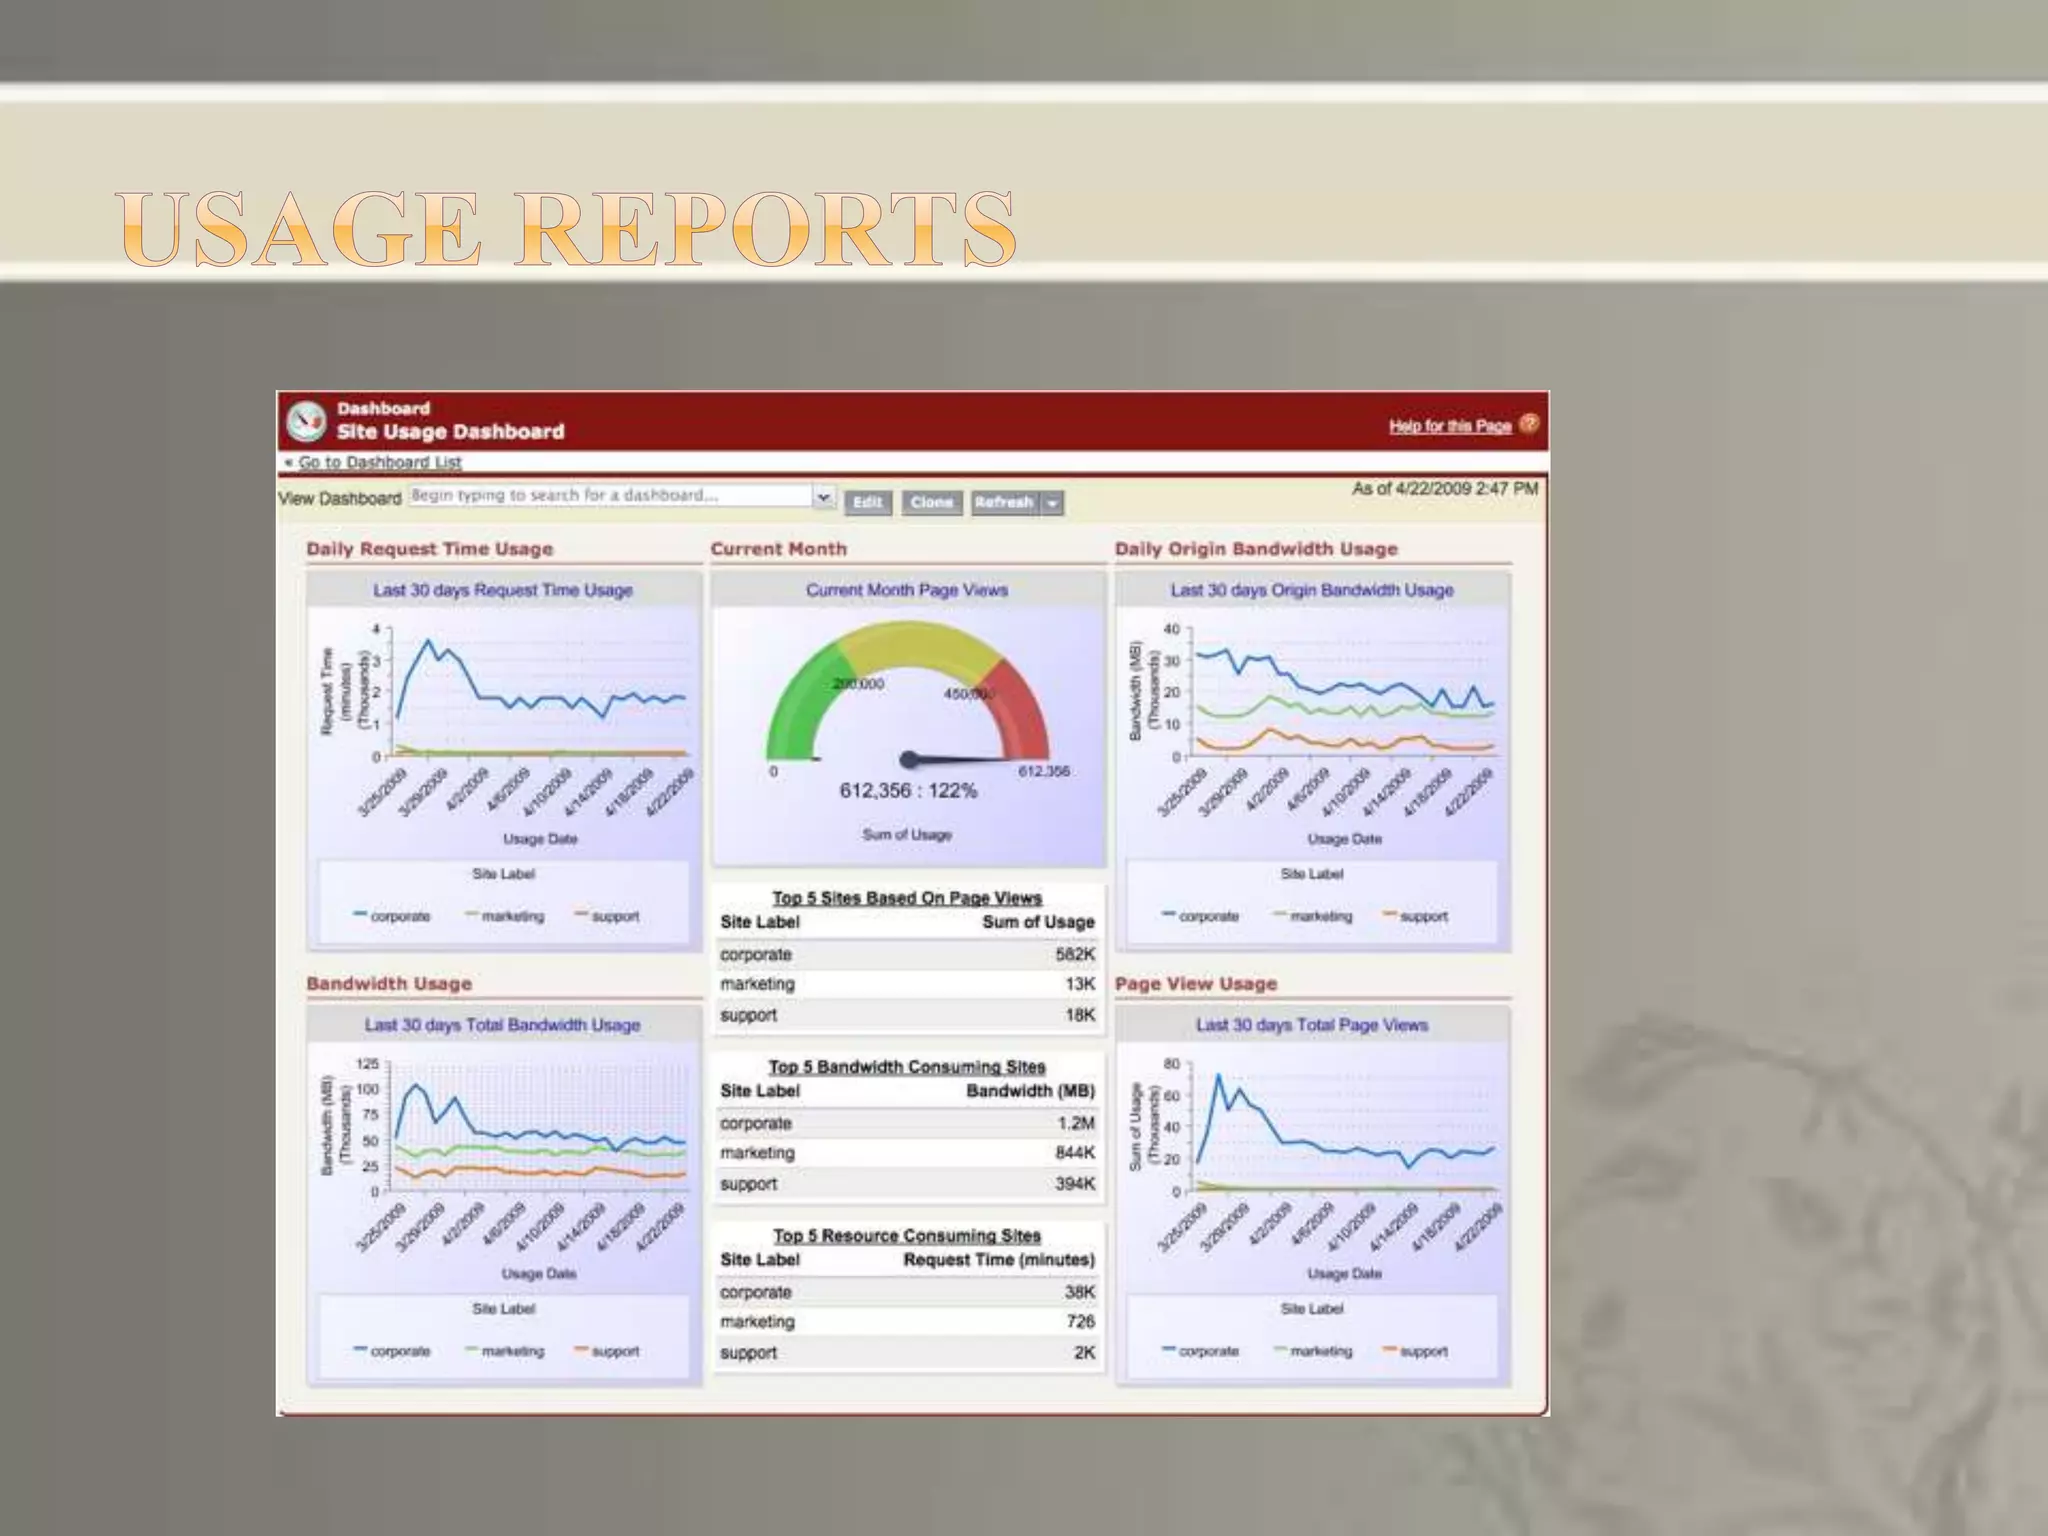Click the Daily Request Time Usage heading
This screenshot has height=1536, width=2048.
click(x=430, y=549)
